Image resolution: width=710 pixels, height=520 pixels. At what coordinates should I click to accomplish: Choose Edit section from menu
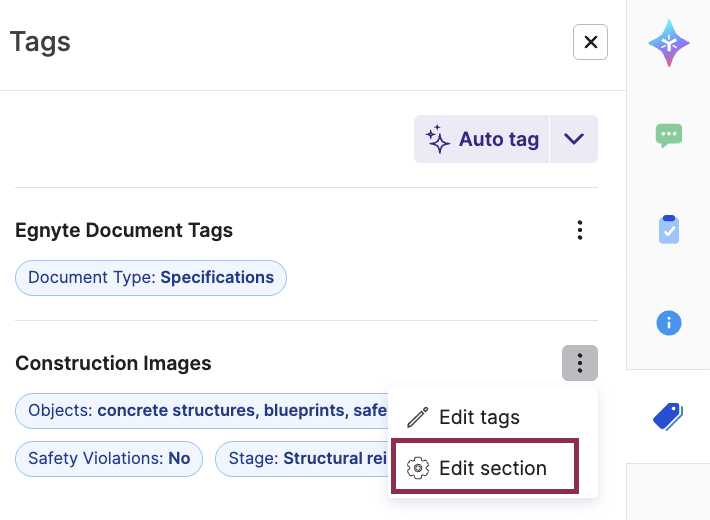(x=485, y=467)
